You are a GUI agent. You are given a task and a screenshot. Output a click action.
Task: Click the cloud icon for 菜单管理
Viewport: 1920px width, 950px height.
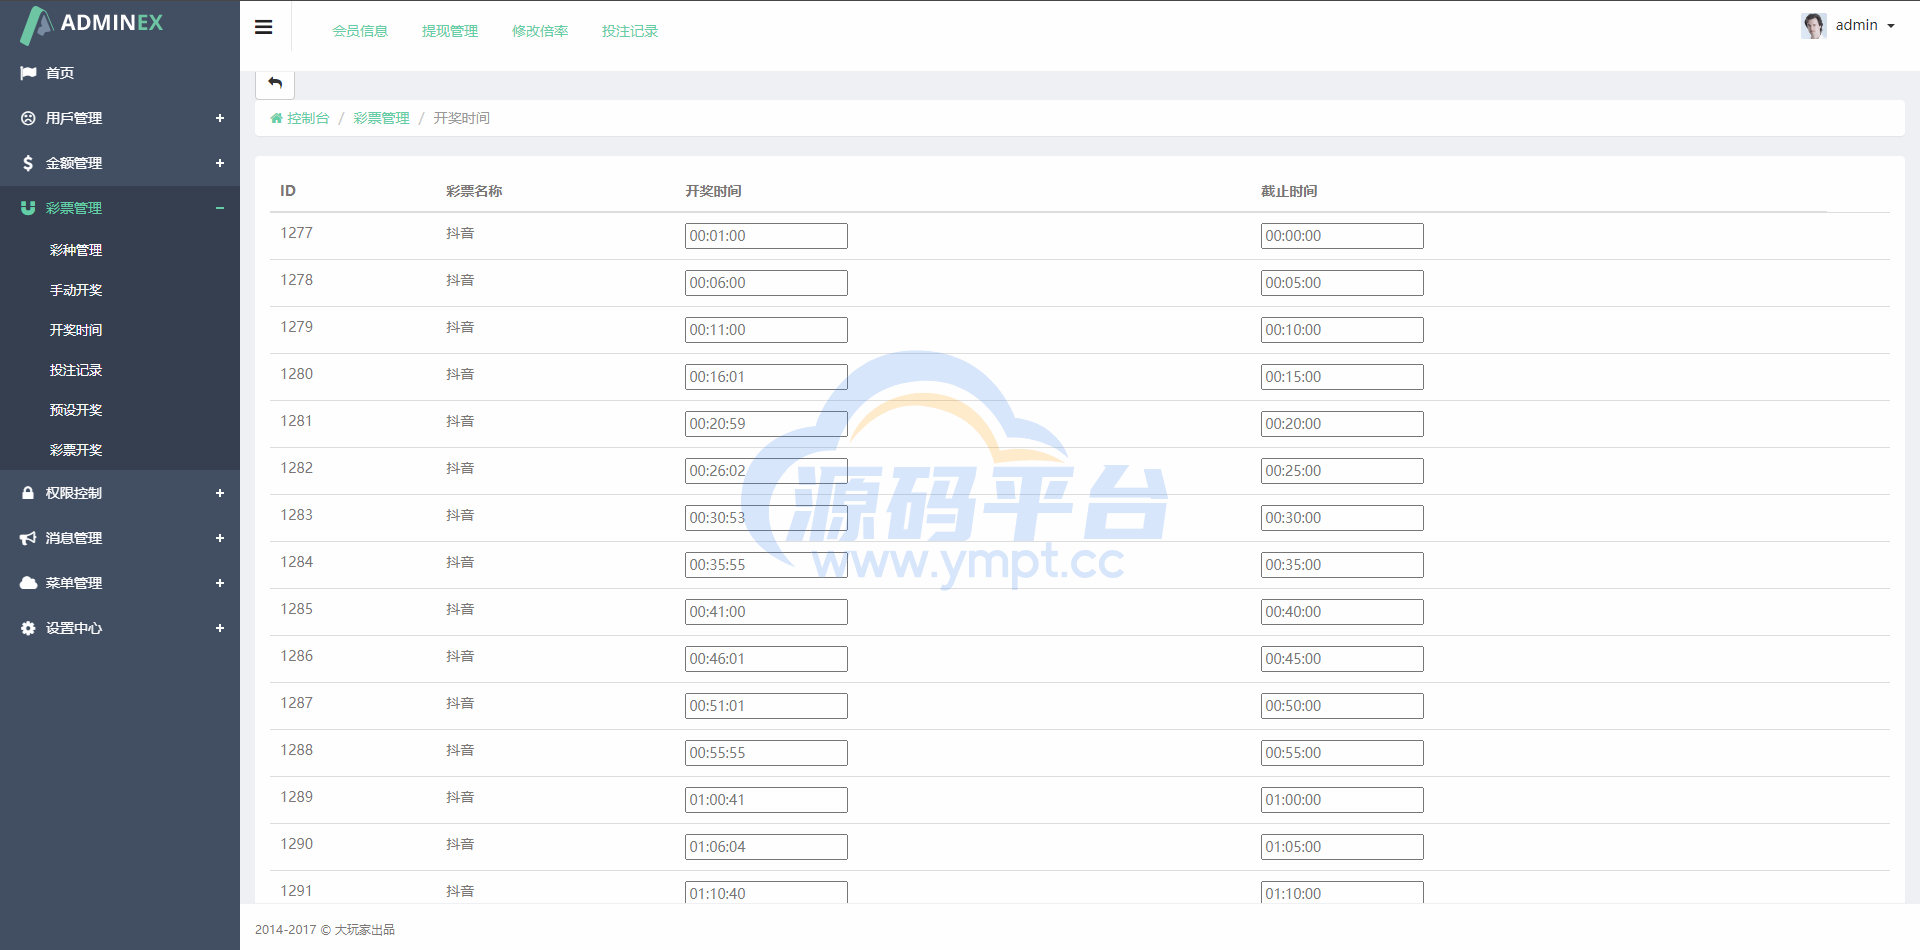click(28, 583)
